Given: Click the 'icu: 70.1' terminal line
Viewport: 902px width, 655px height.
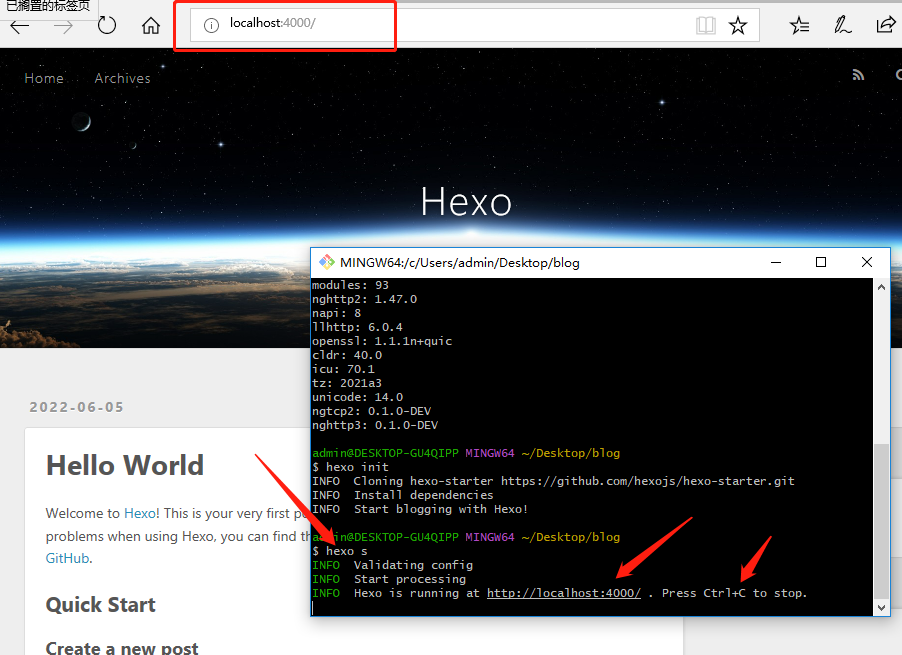Looking at the screenshot, I should click(x=343, y=369).
